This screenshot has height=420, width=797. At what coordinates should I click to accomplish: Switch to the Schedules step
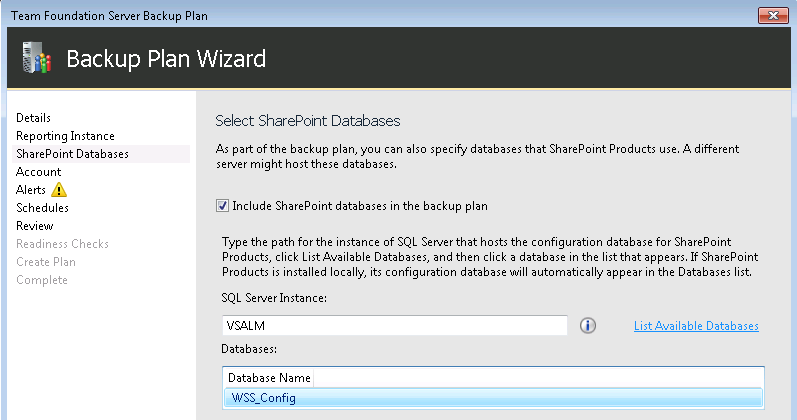[42, 208]
